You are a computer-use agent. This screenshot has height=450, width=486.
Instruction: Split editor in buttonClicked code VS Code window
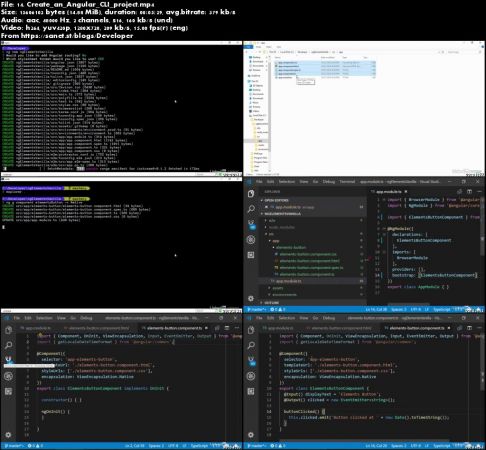click(x=469, y=328)
